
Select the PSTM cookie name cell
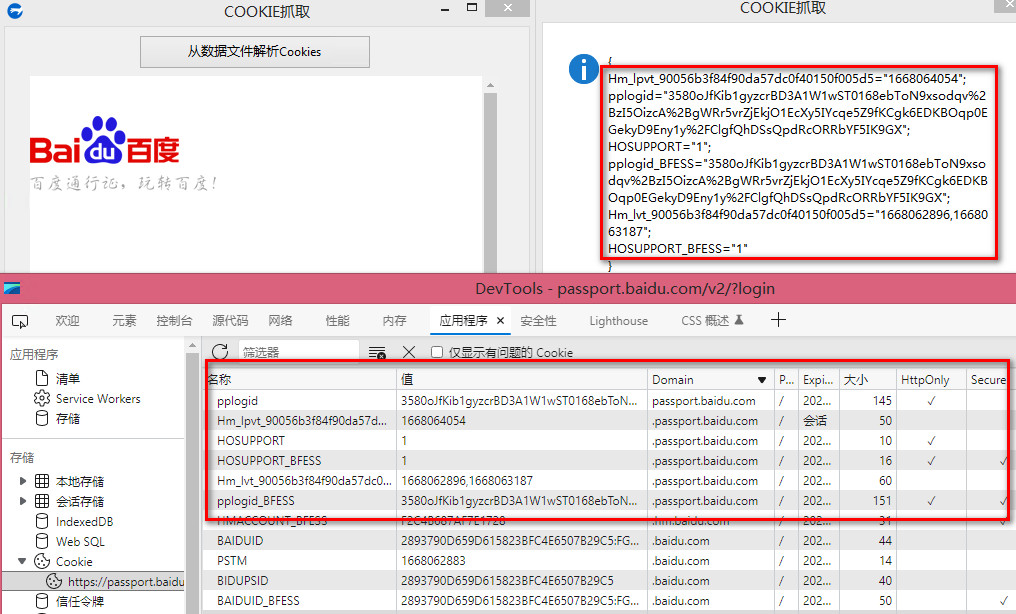[x=232, y=561]
